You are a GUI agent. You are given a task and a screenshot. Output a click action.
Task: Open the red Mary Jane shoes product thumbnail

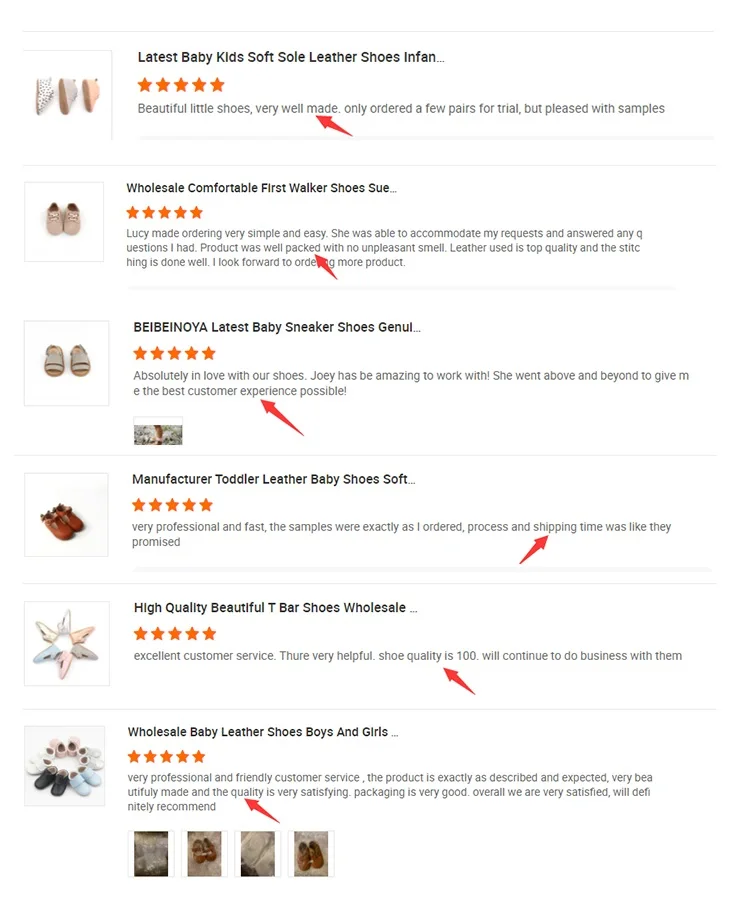(x=66, y=515)
